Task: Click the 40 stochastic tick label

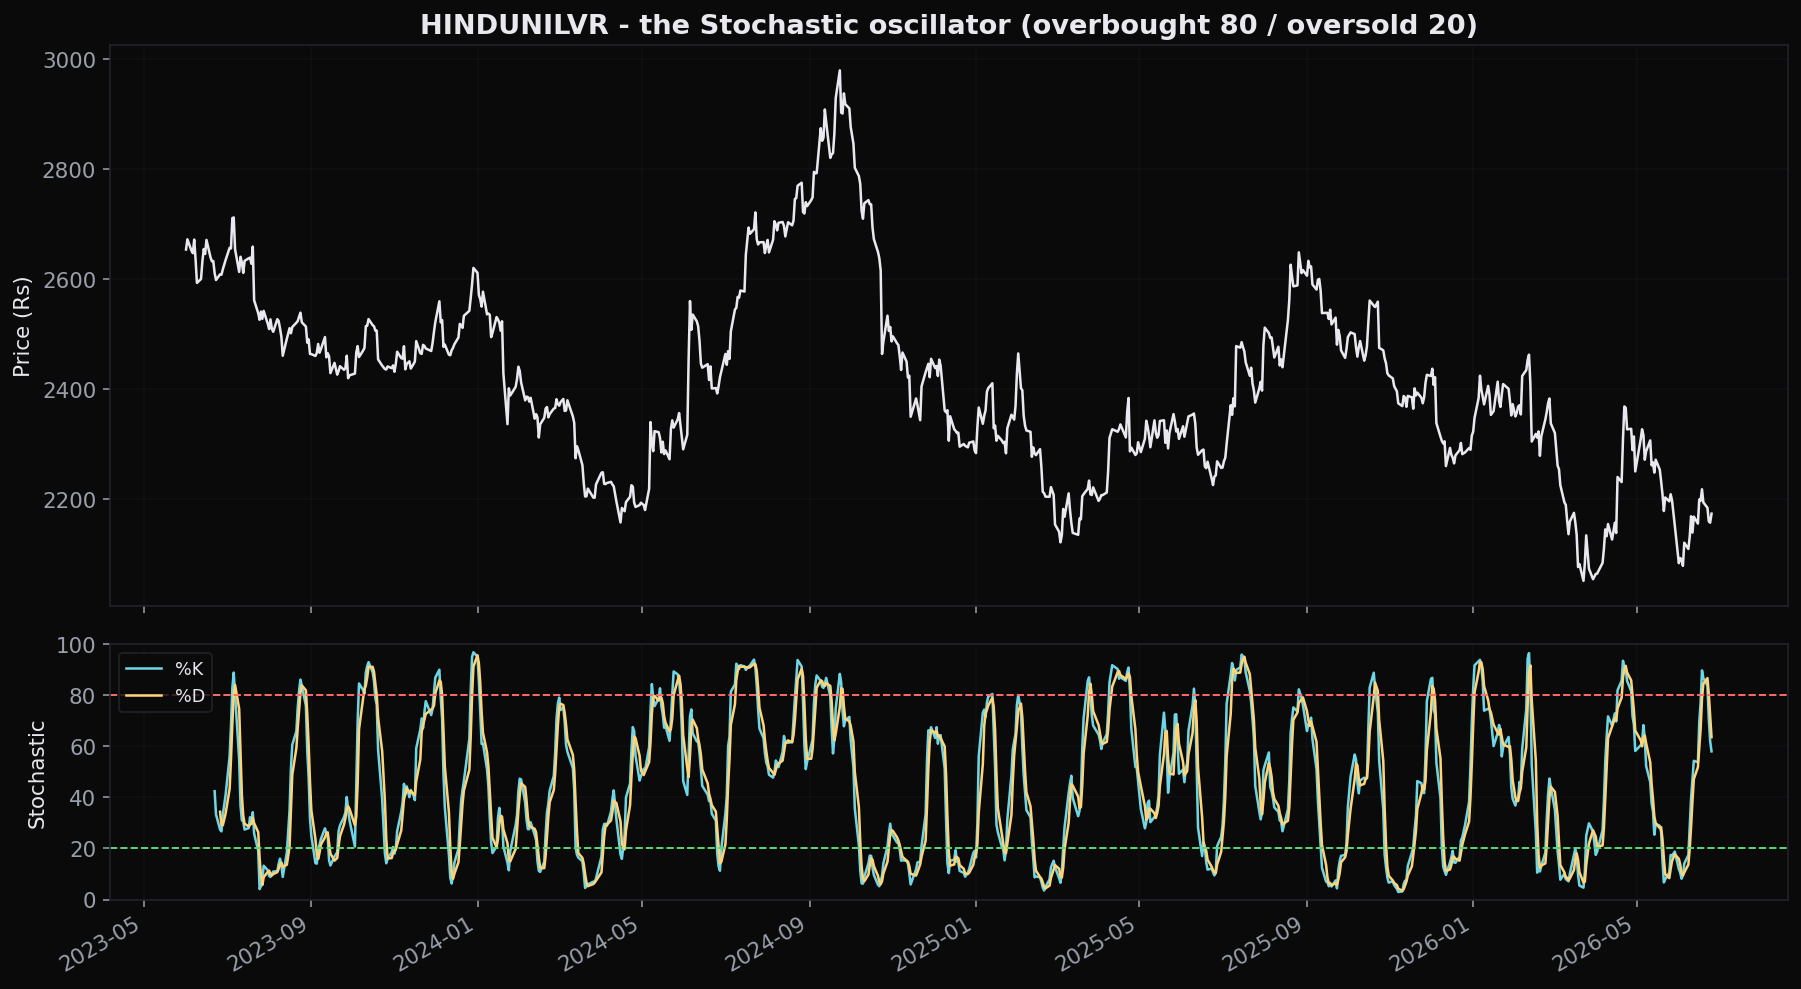Action: [x=84, y=798]
